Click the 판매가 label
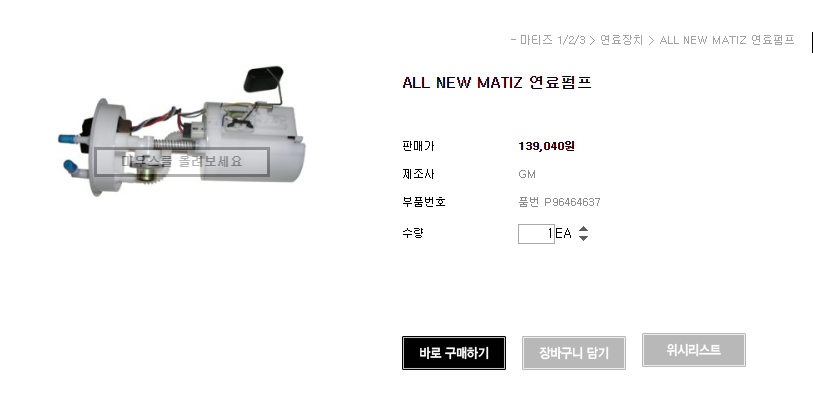The width and height of the screenshot is (813, 402). 418,146
